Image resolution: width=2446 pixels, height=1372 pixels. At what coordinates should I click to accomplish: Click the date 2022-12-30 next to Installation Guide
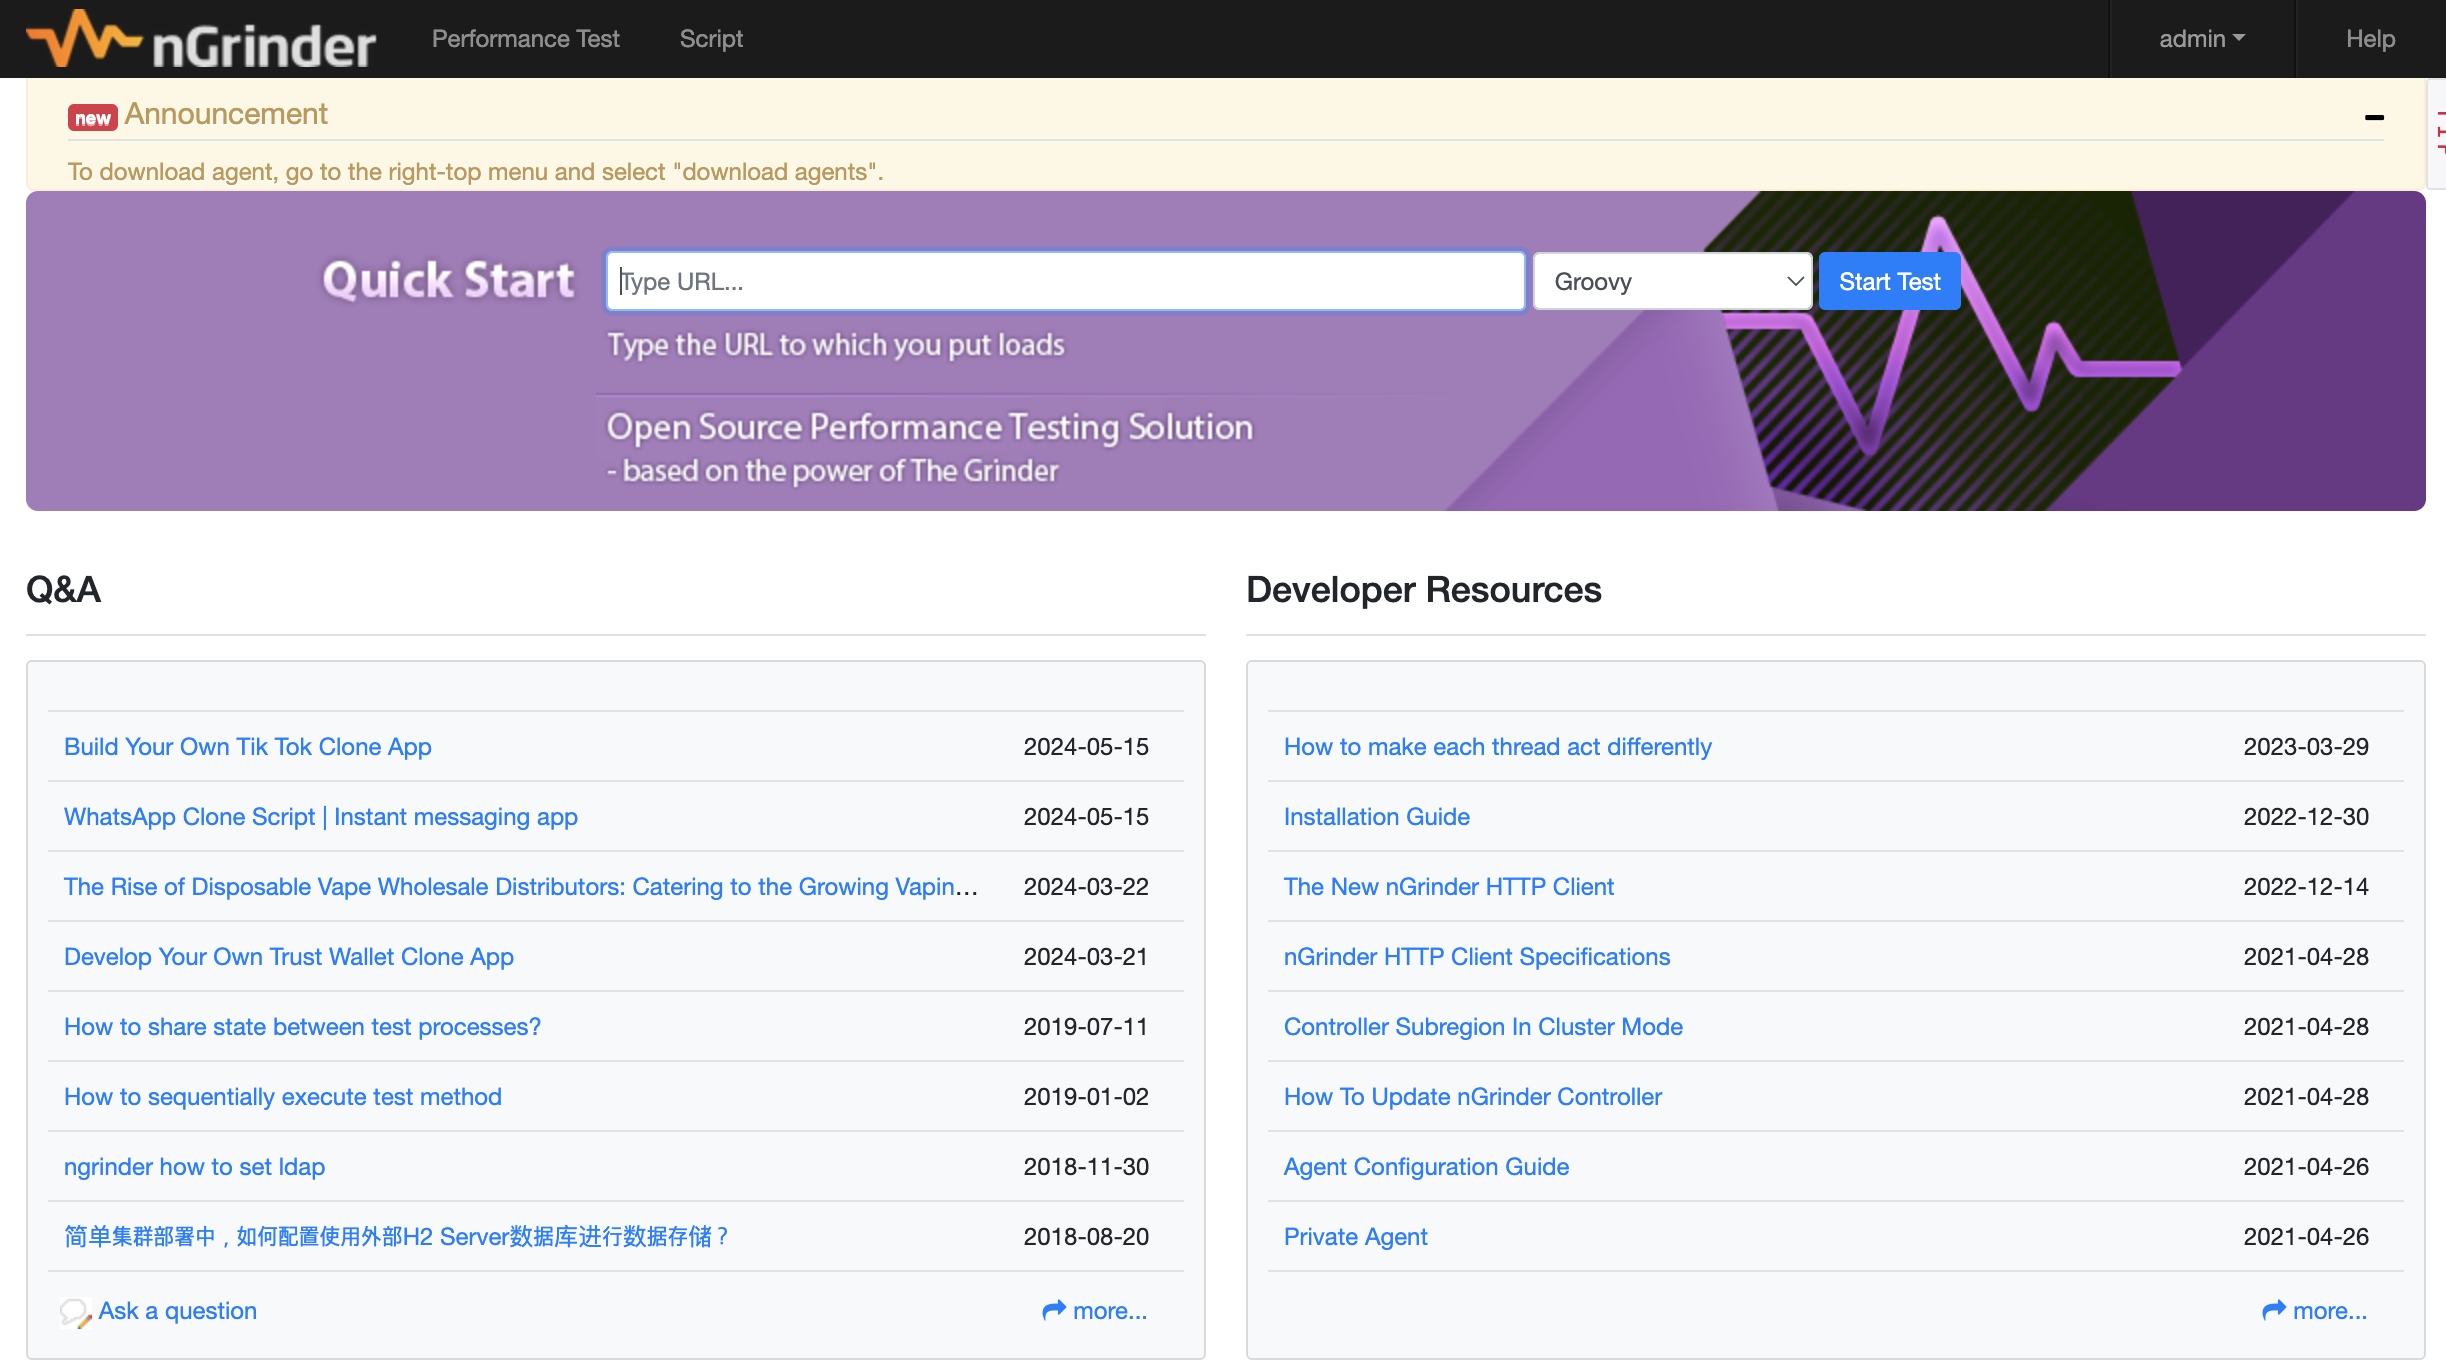2306,817
